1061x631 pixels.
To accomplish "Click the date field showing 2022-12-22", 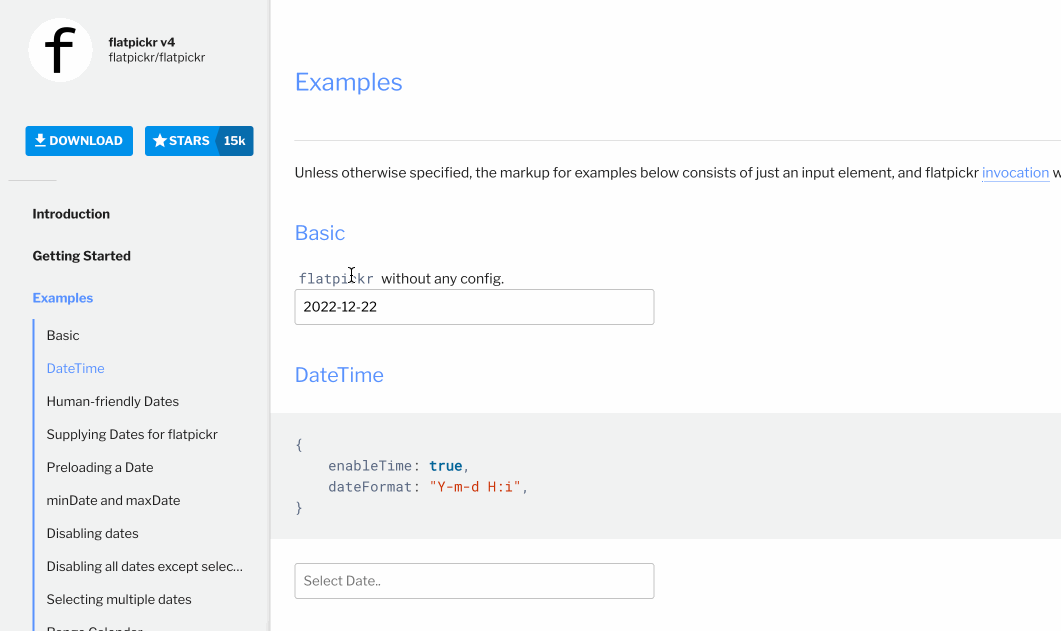I will (473, 306).
